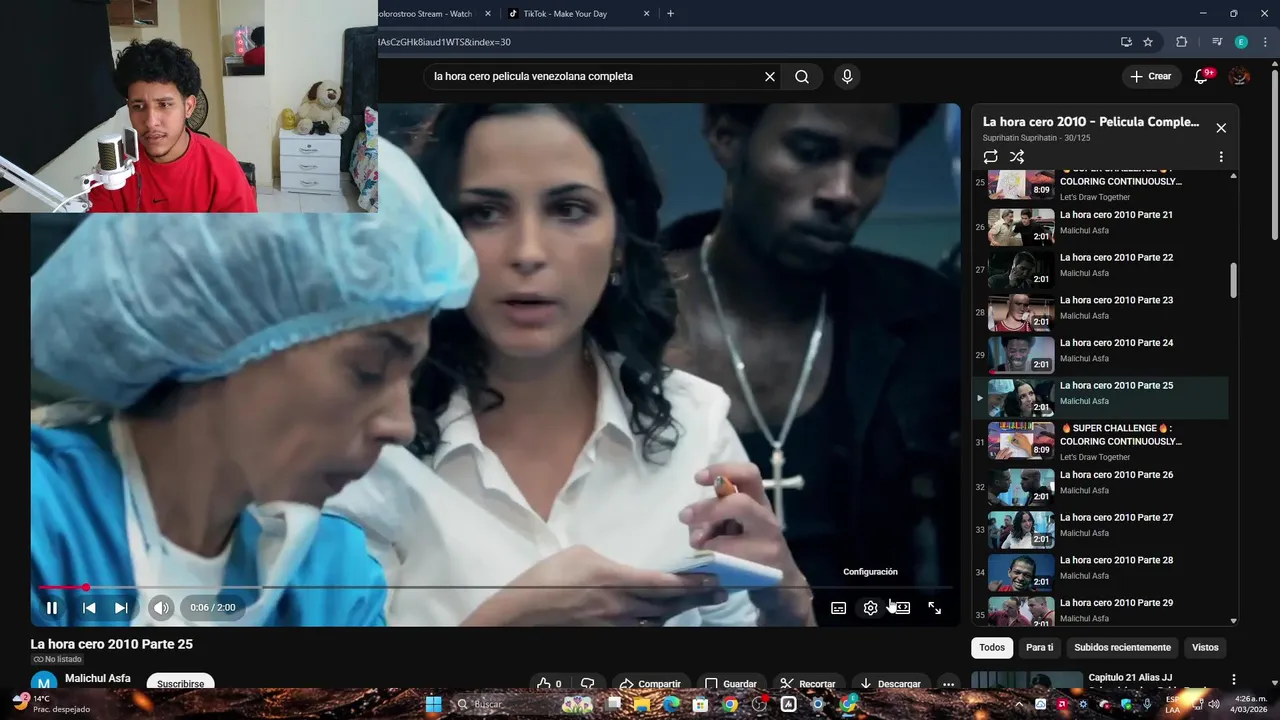Viewport: 1280px width, 720px height.
Task: Select the Subidos recientemente filter chip
Action: 1122,648
